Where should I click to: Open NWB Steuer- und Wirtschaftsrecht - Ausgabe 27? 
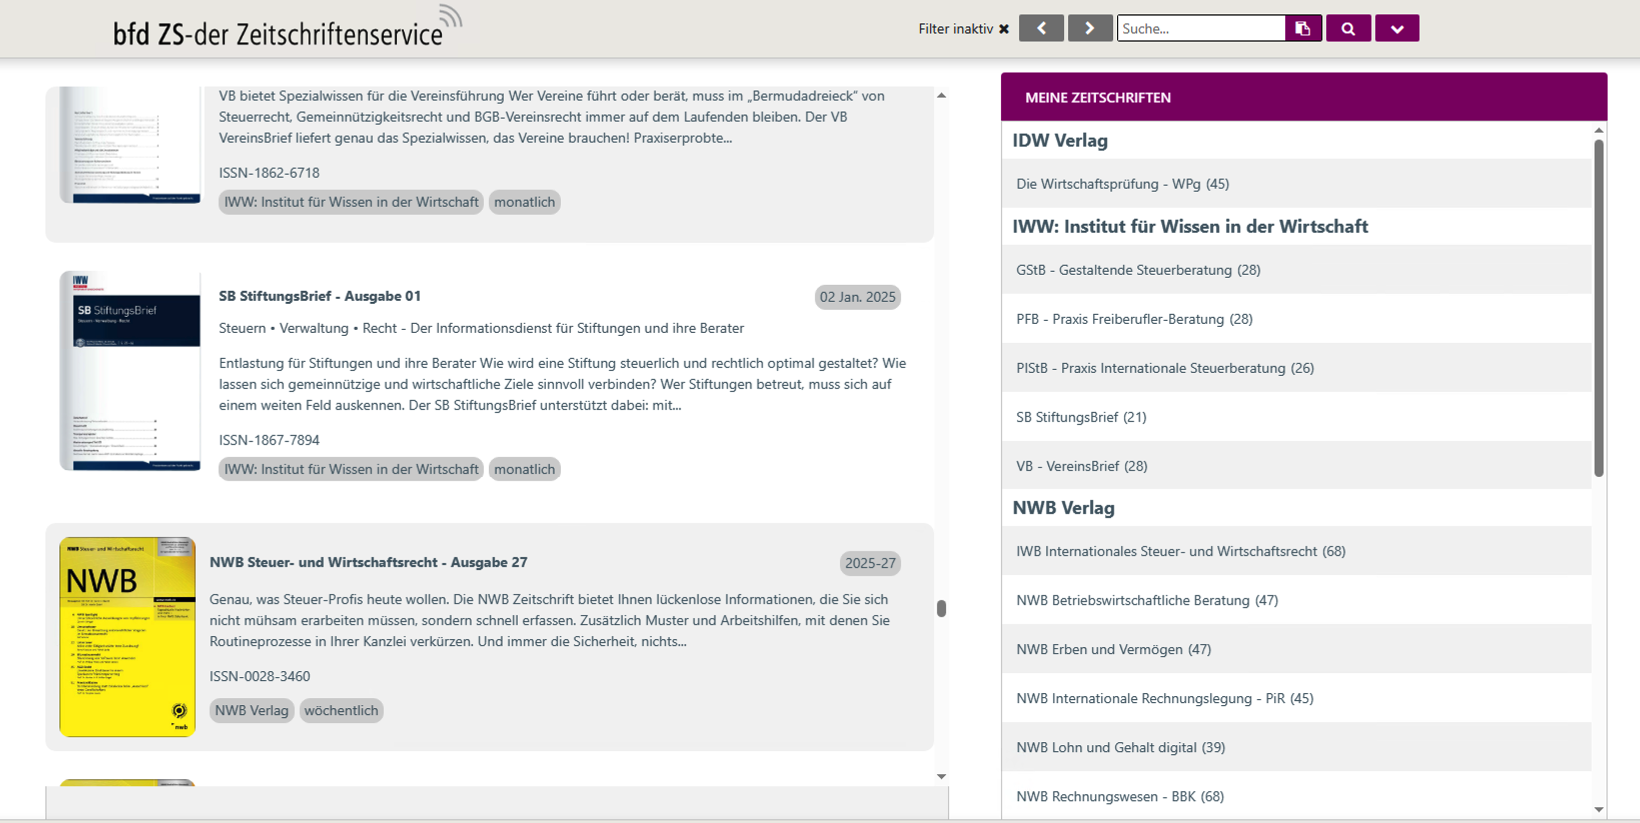click(x=368, y=562)
